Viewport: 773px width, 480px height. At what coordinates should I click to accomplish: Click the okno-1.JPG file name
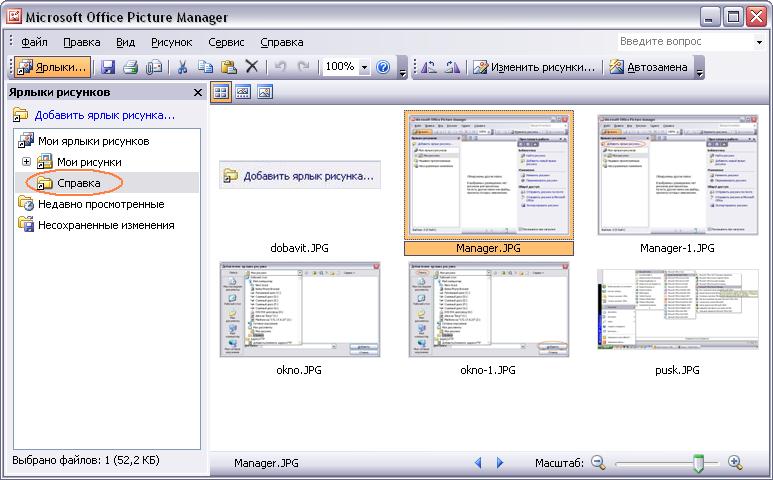coord(488,370)
